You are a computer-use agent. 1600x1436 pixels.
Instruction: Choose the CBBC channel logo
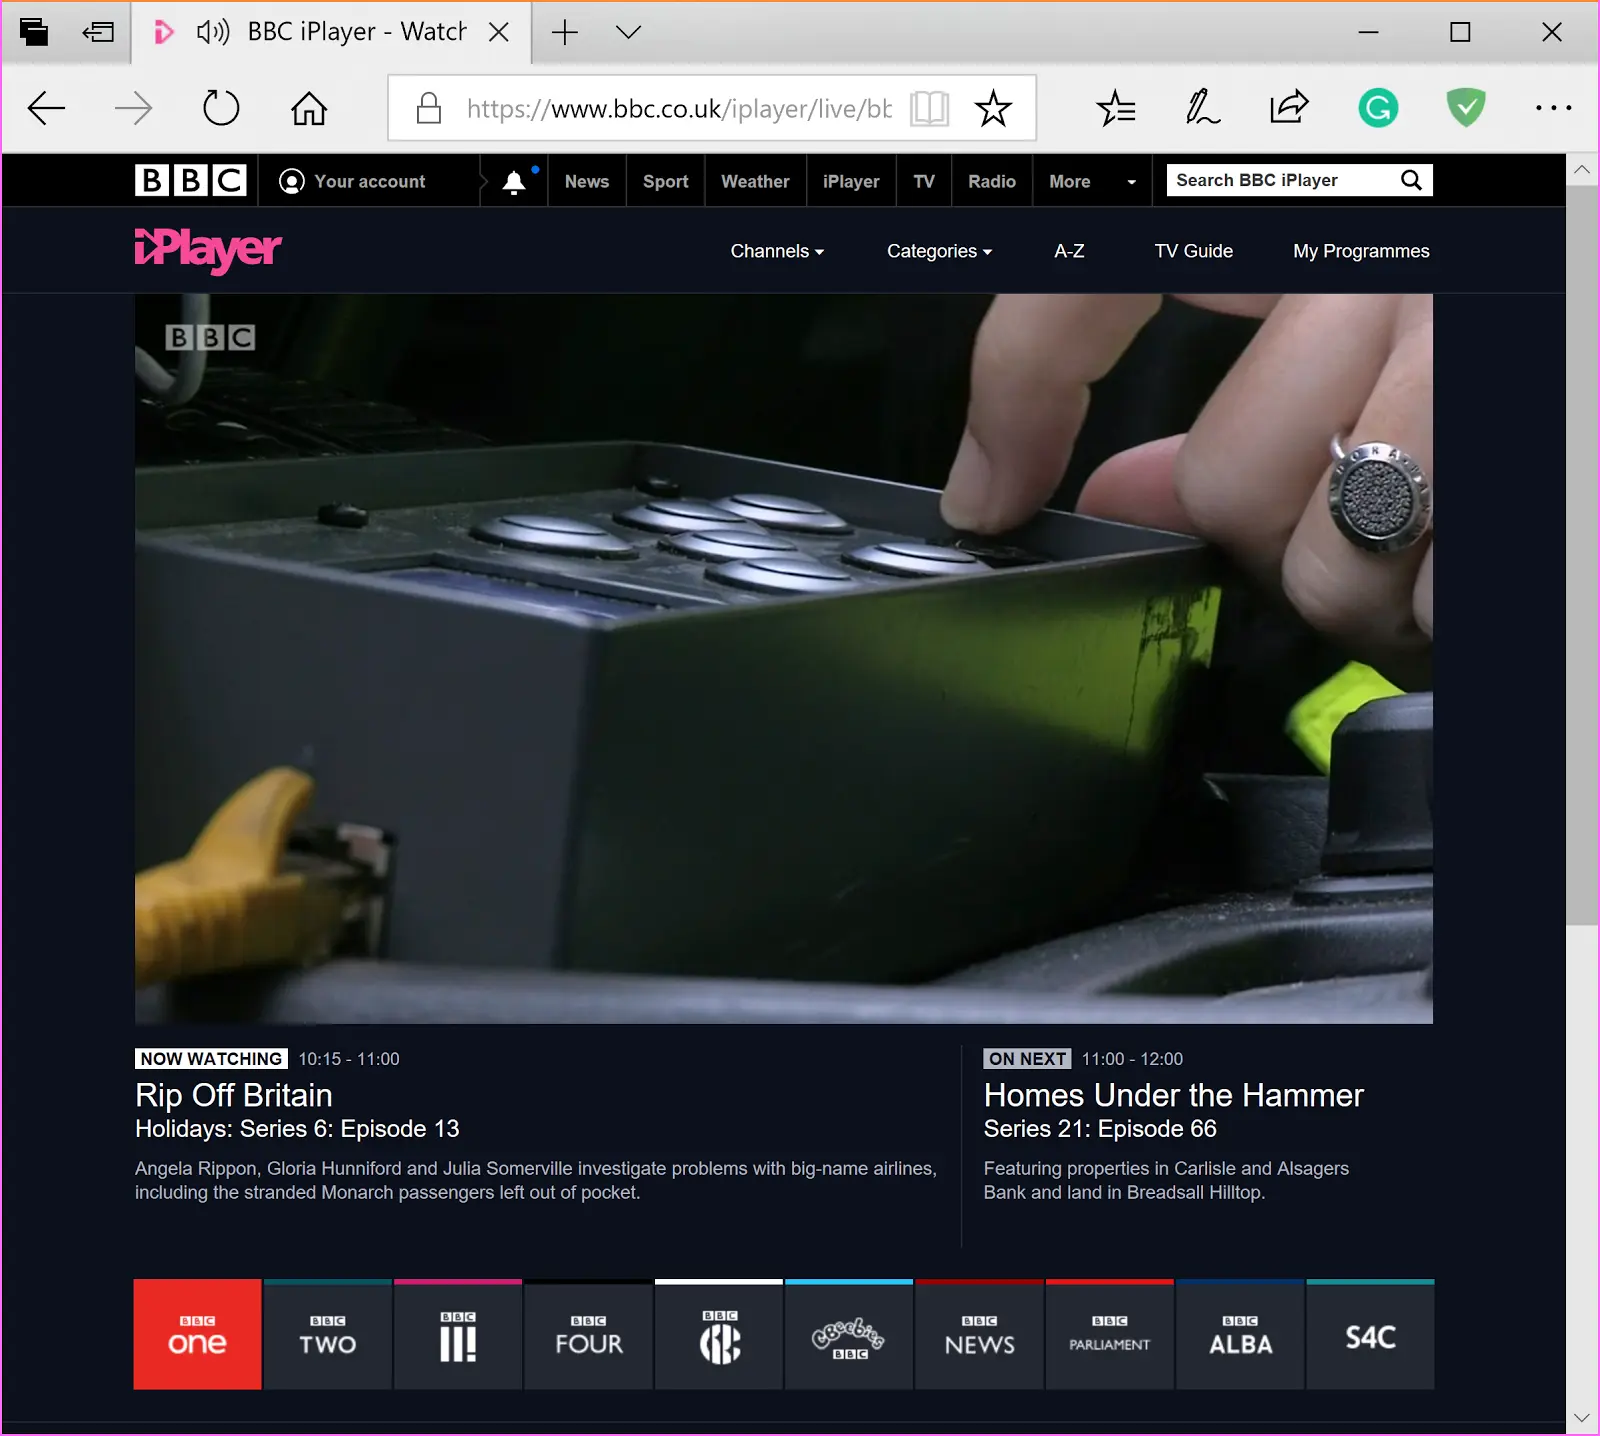coord(719,1334)
